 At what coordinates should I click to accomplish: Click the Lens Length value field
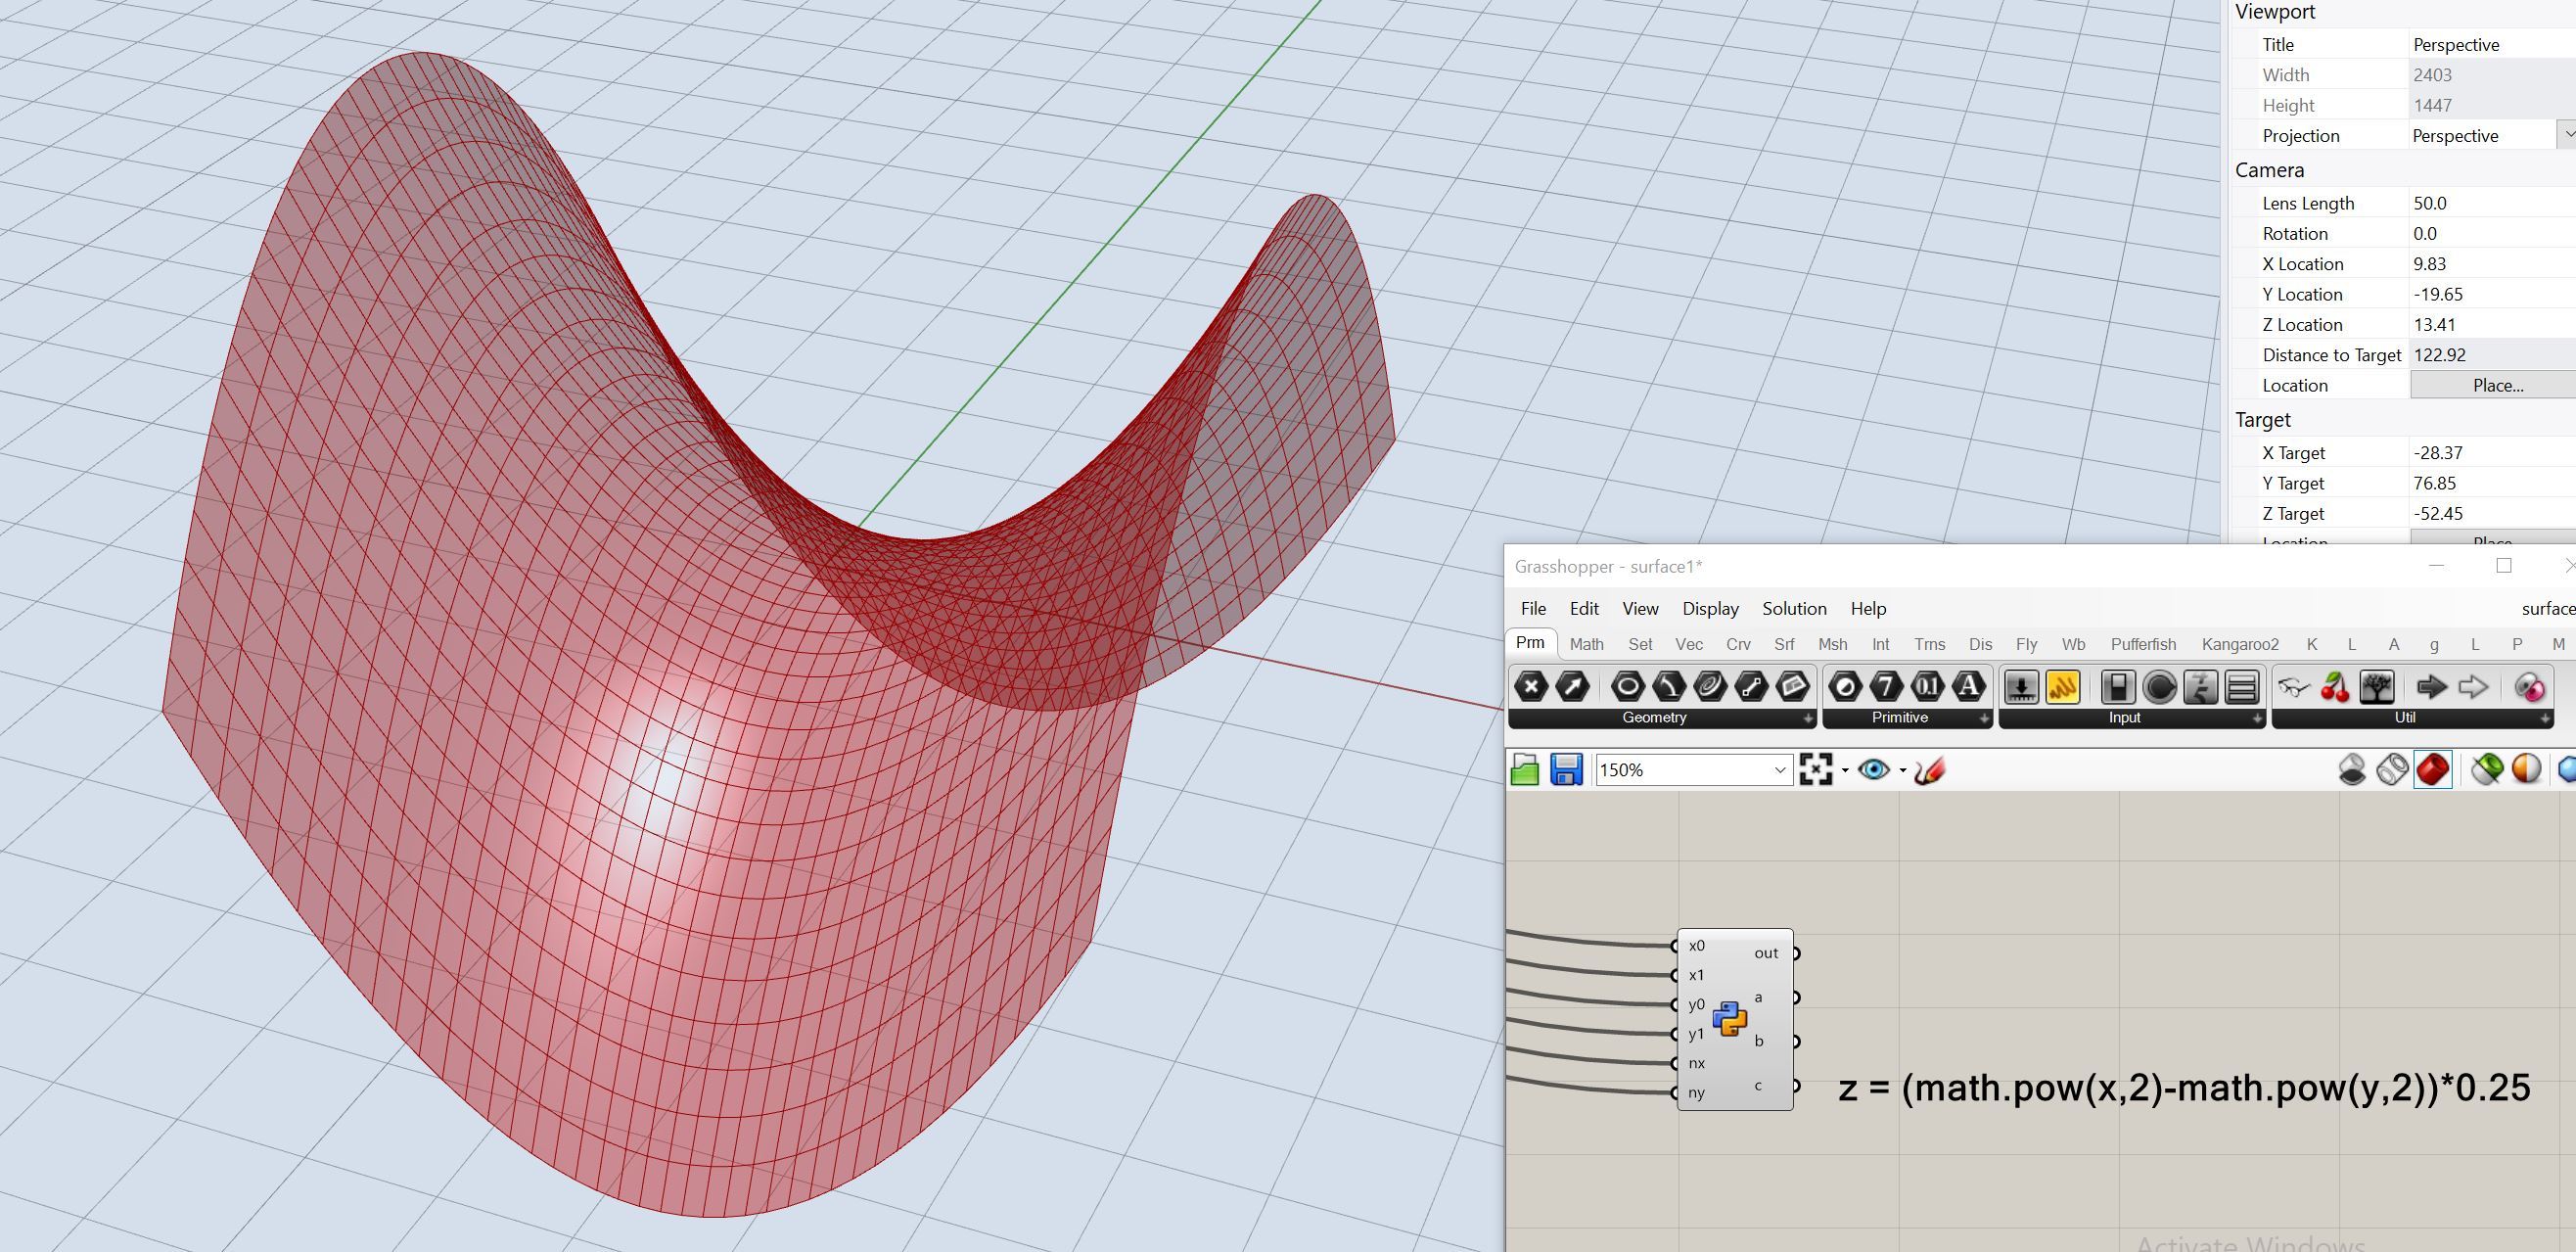[x=2492, y=203]
